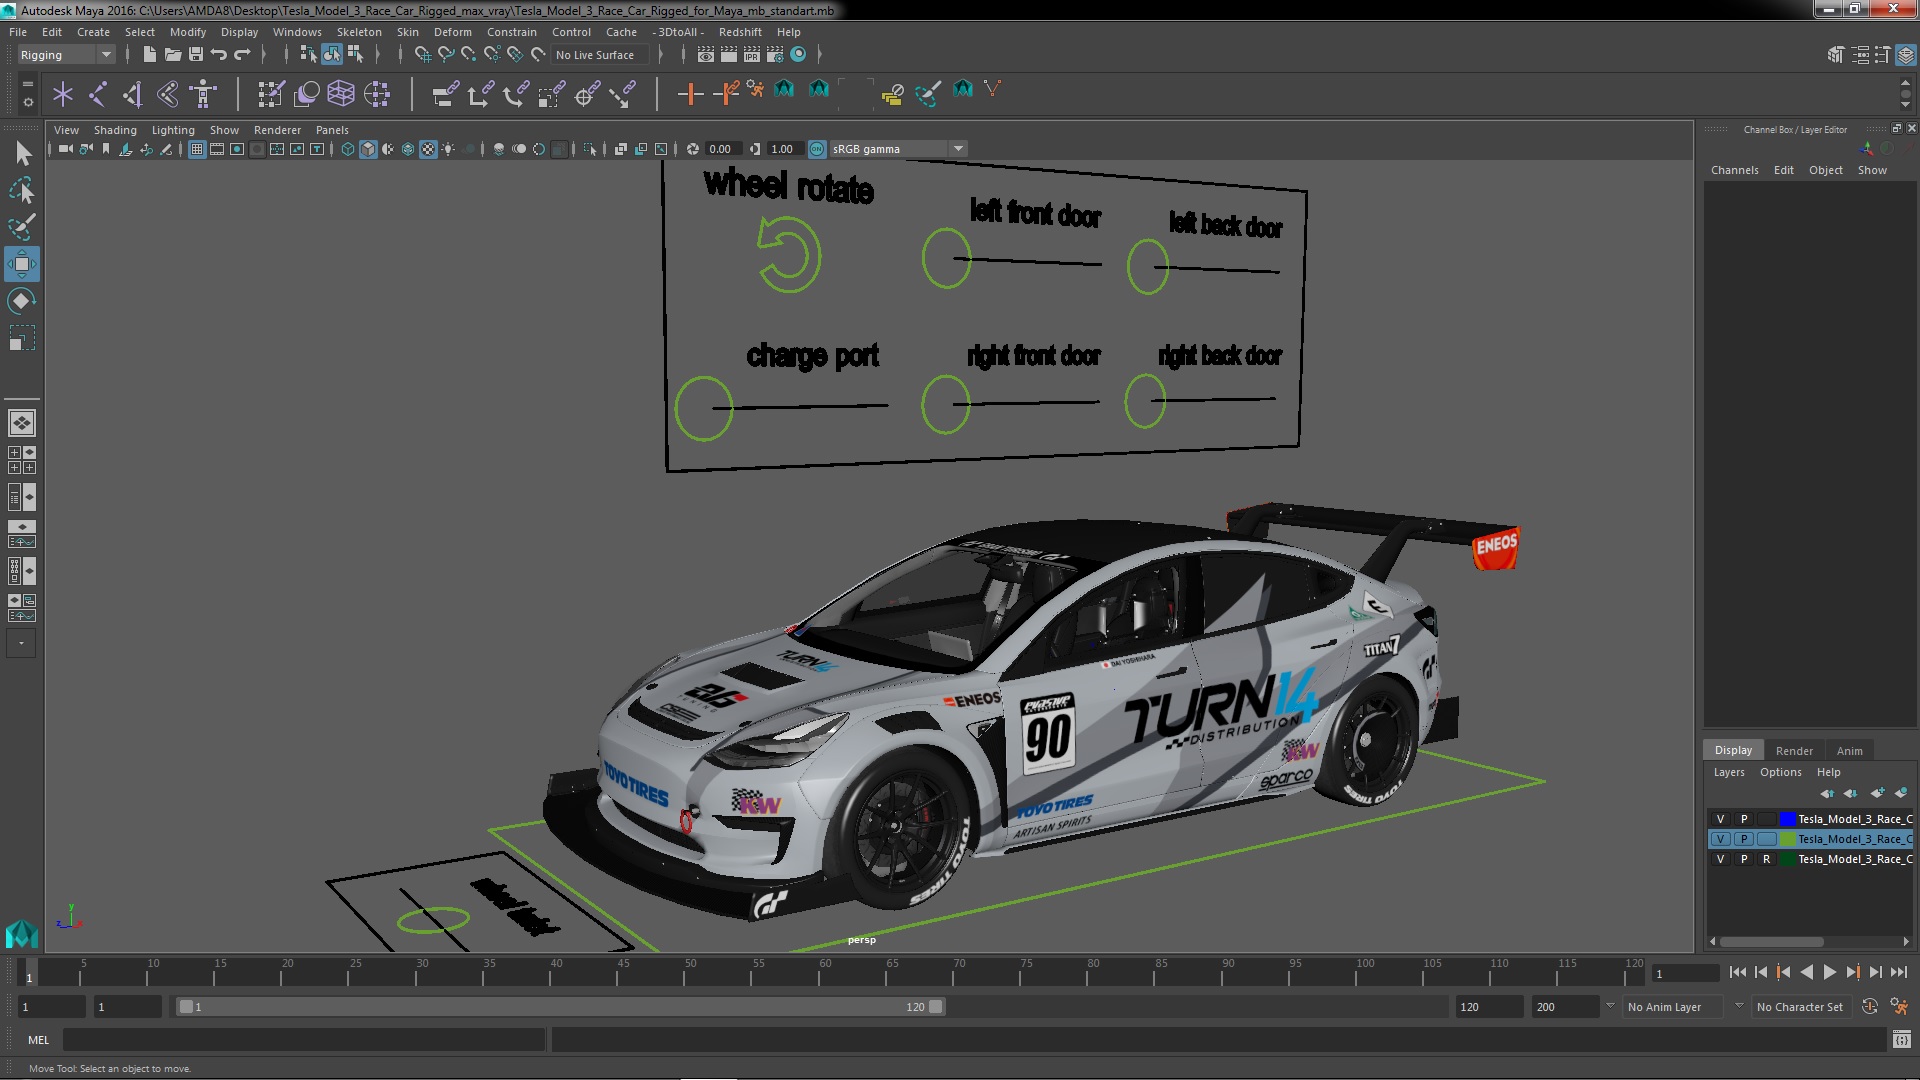Switch to the Render layer tab

coord(1794,751)
